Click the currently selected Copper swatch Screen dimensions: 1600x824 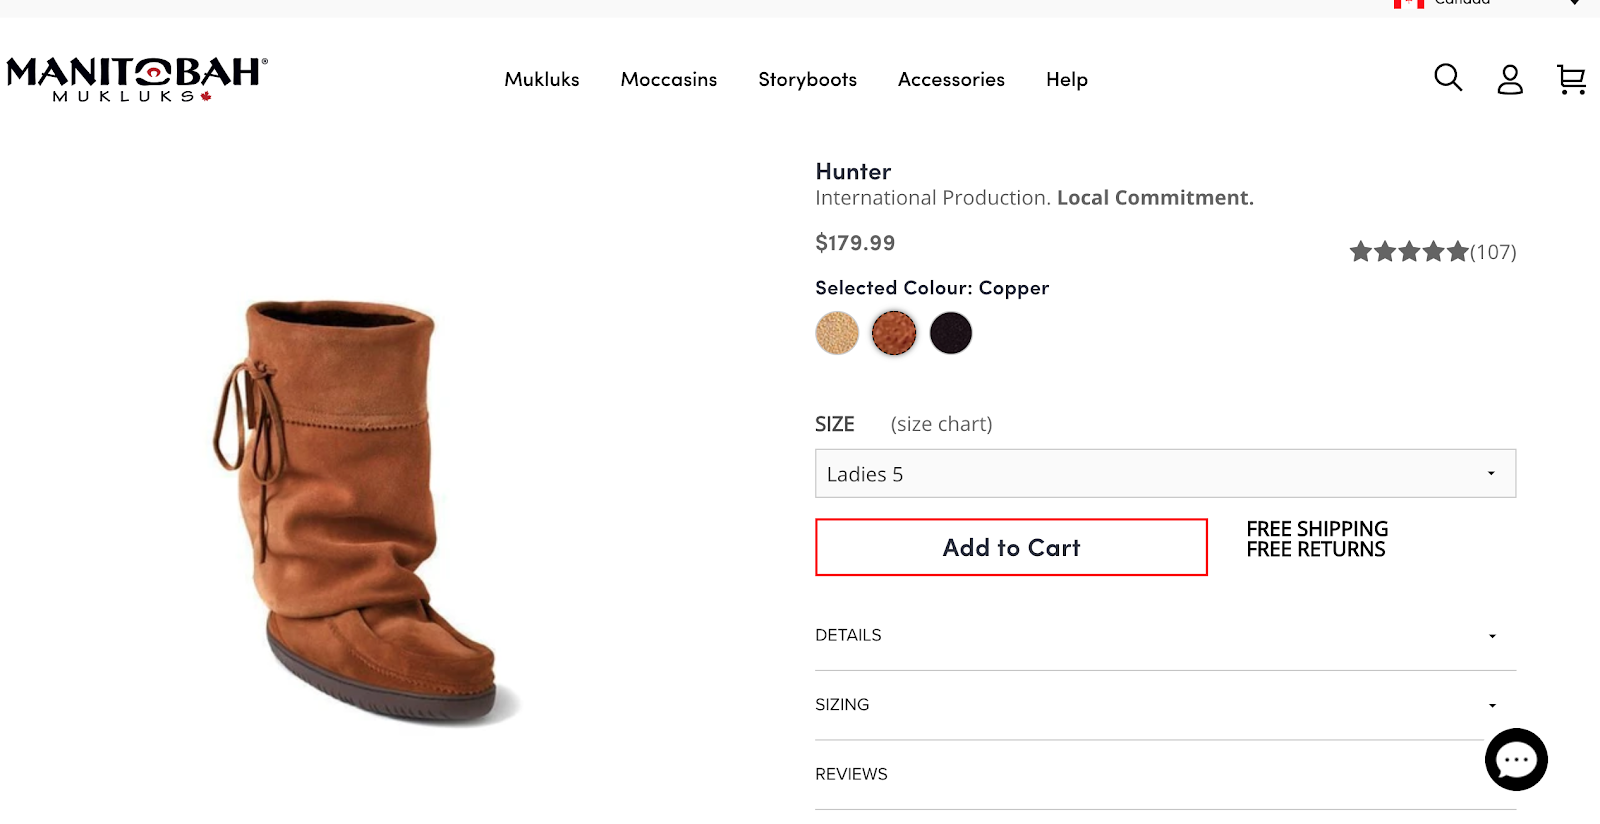894,333
